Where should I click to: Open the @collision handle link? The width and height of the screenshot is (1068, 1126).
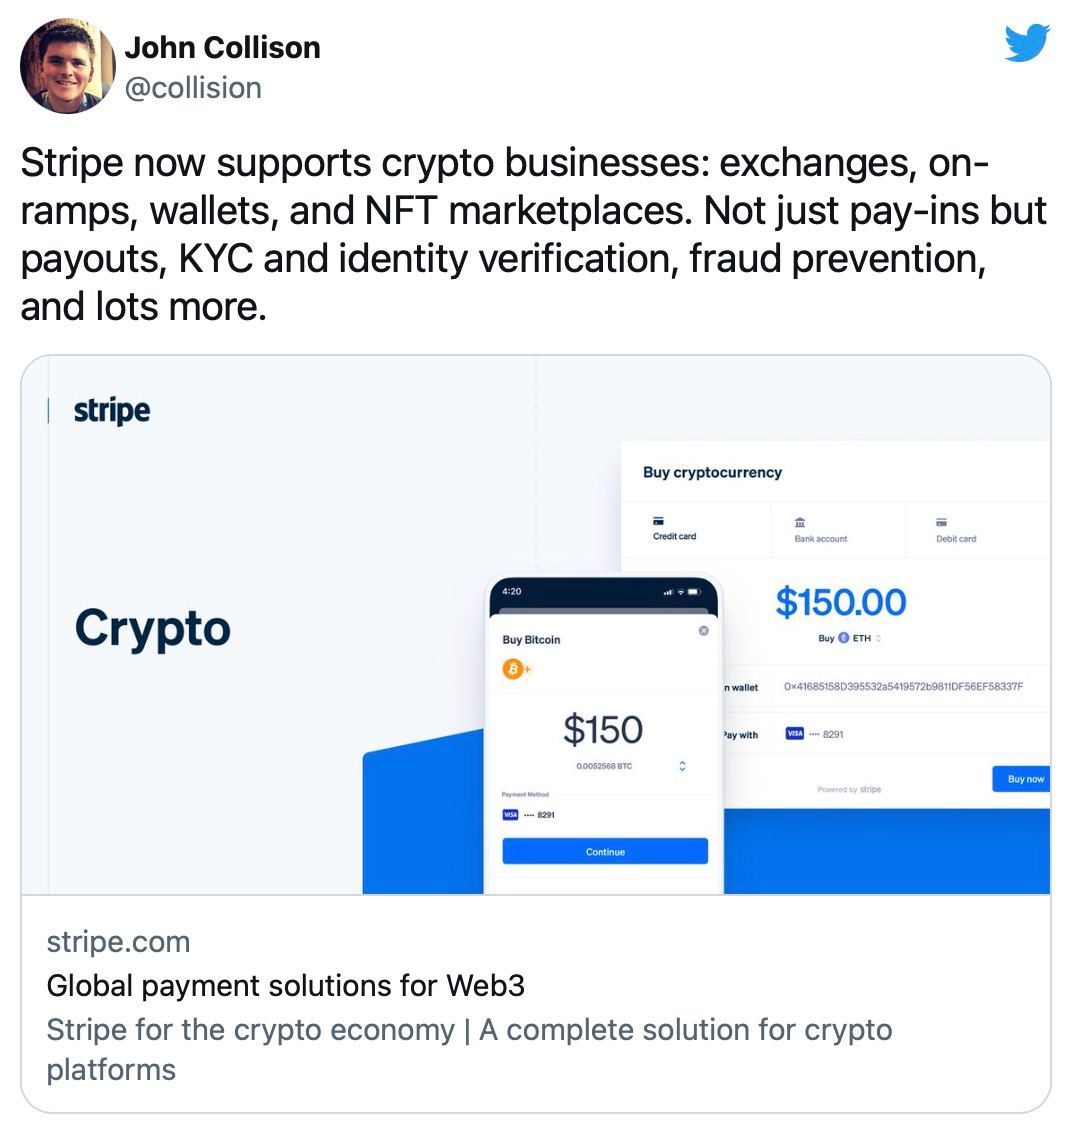click(x=193, y=88)
